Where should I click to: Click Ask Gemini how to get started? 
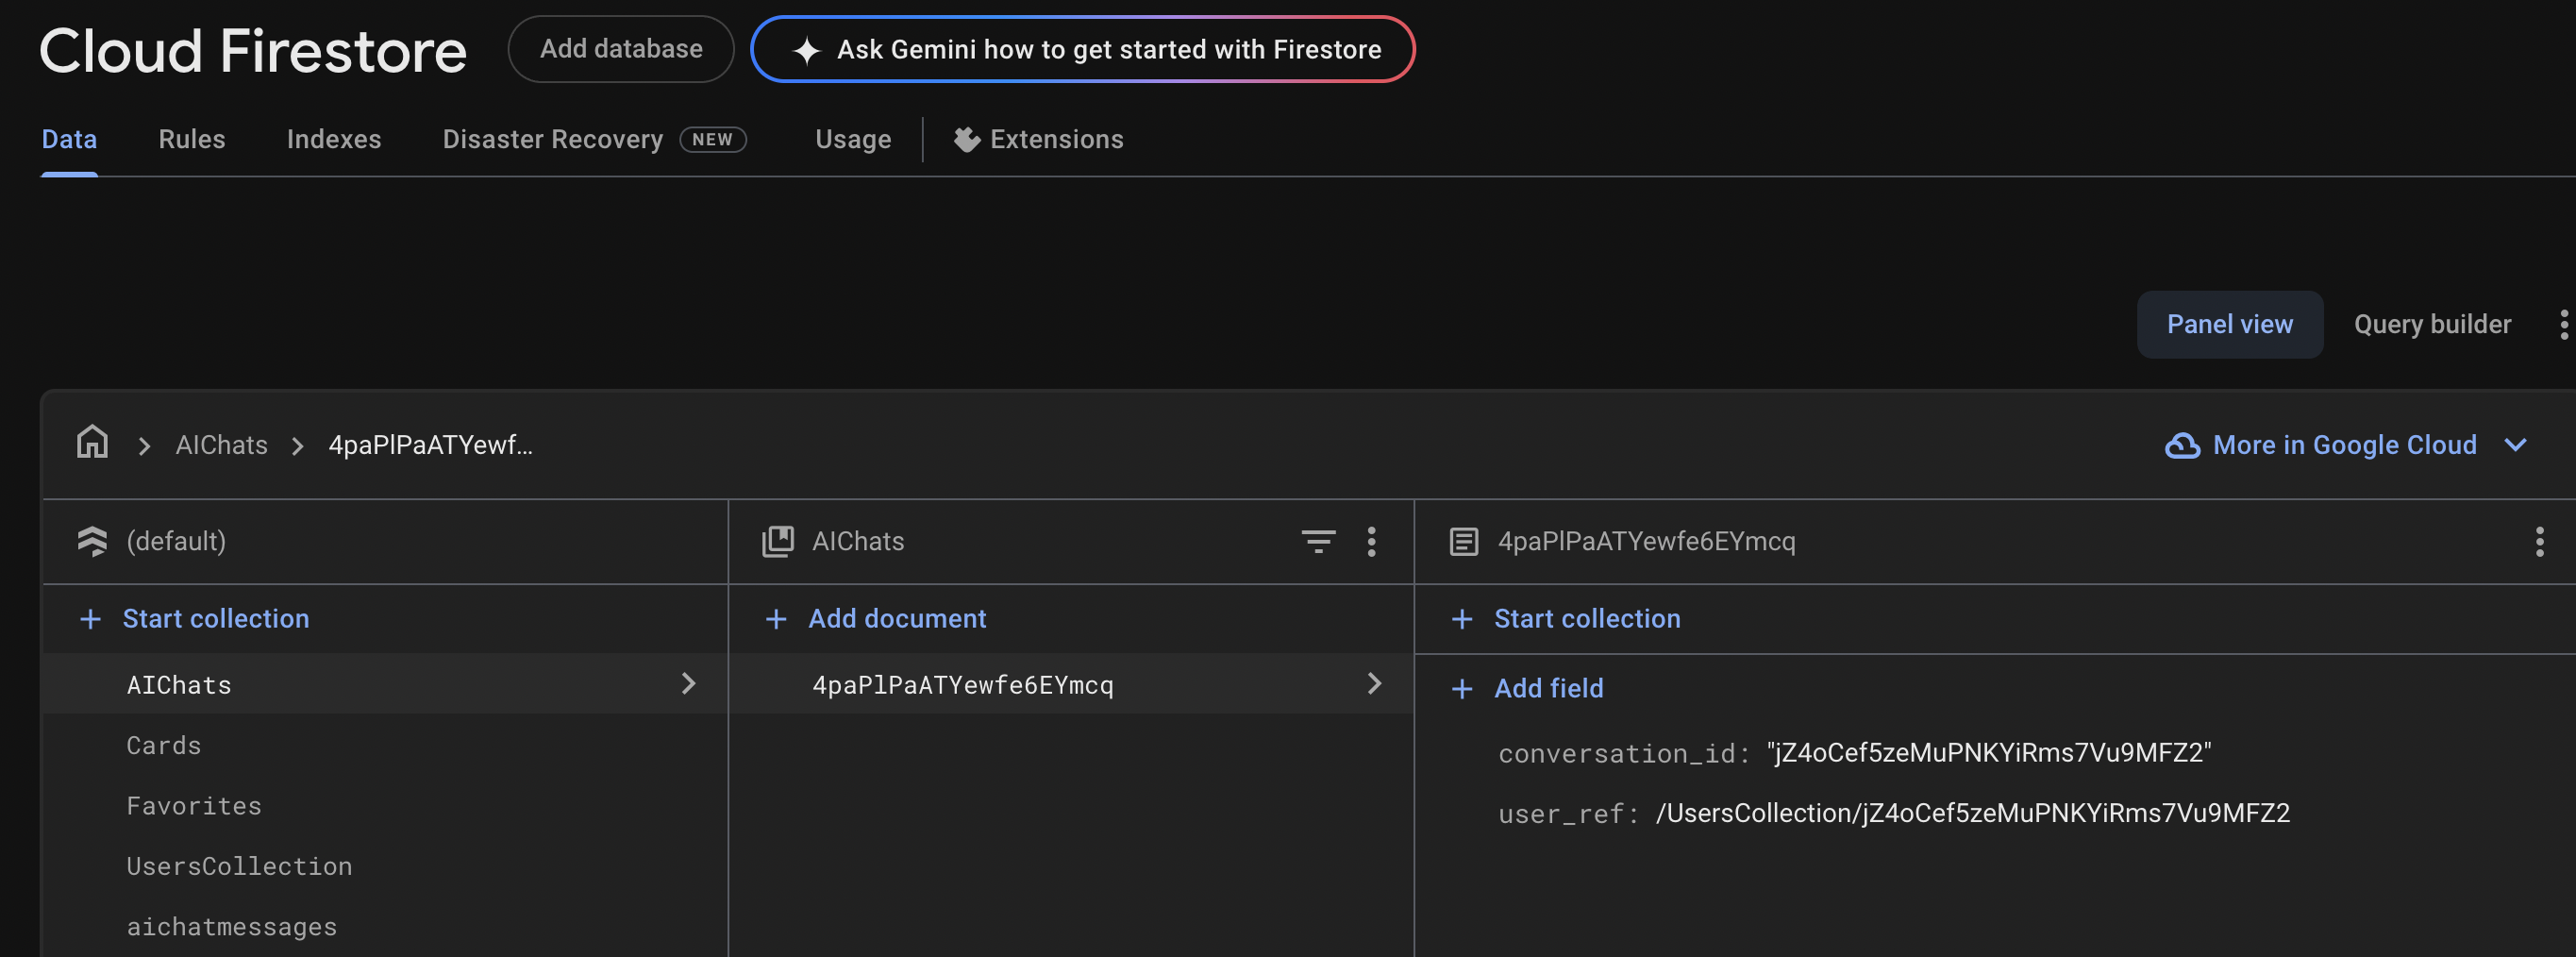(x=1082, y=49)
